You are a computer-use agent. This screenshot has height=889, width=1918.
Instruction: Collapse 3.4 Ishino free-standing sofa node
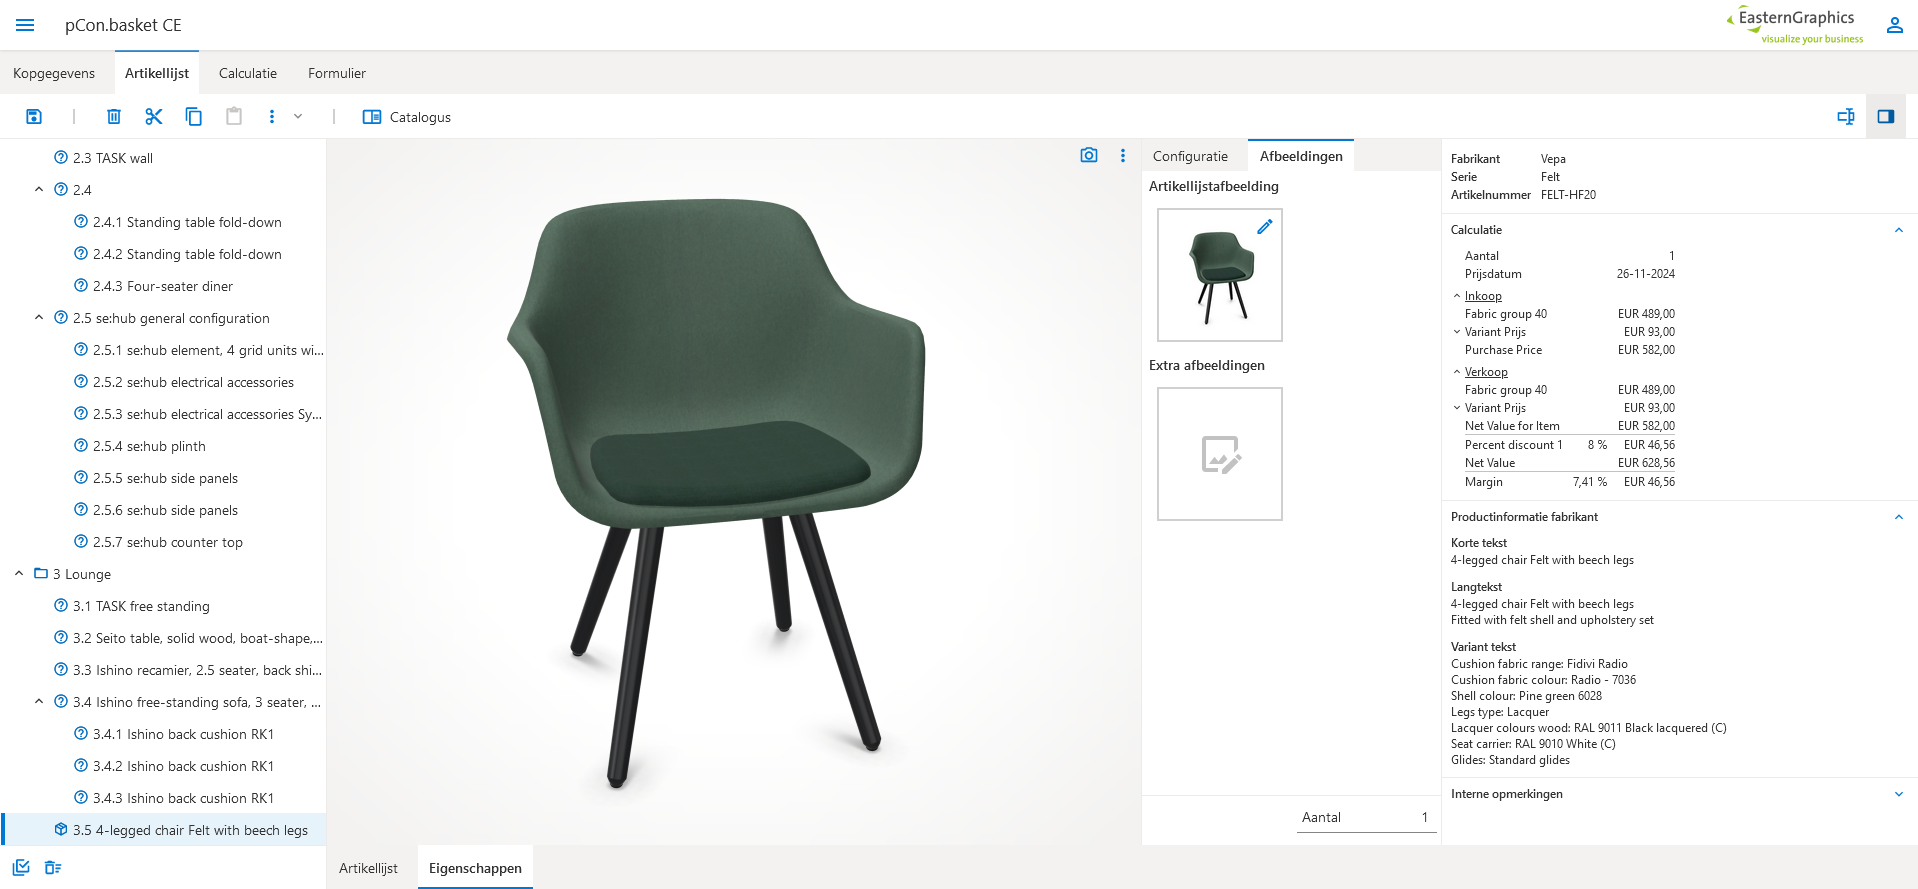[x=39, y=702]
